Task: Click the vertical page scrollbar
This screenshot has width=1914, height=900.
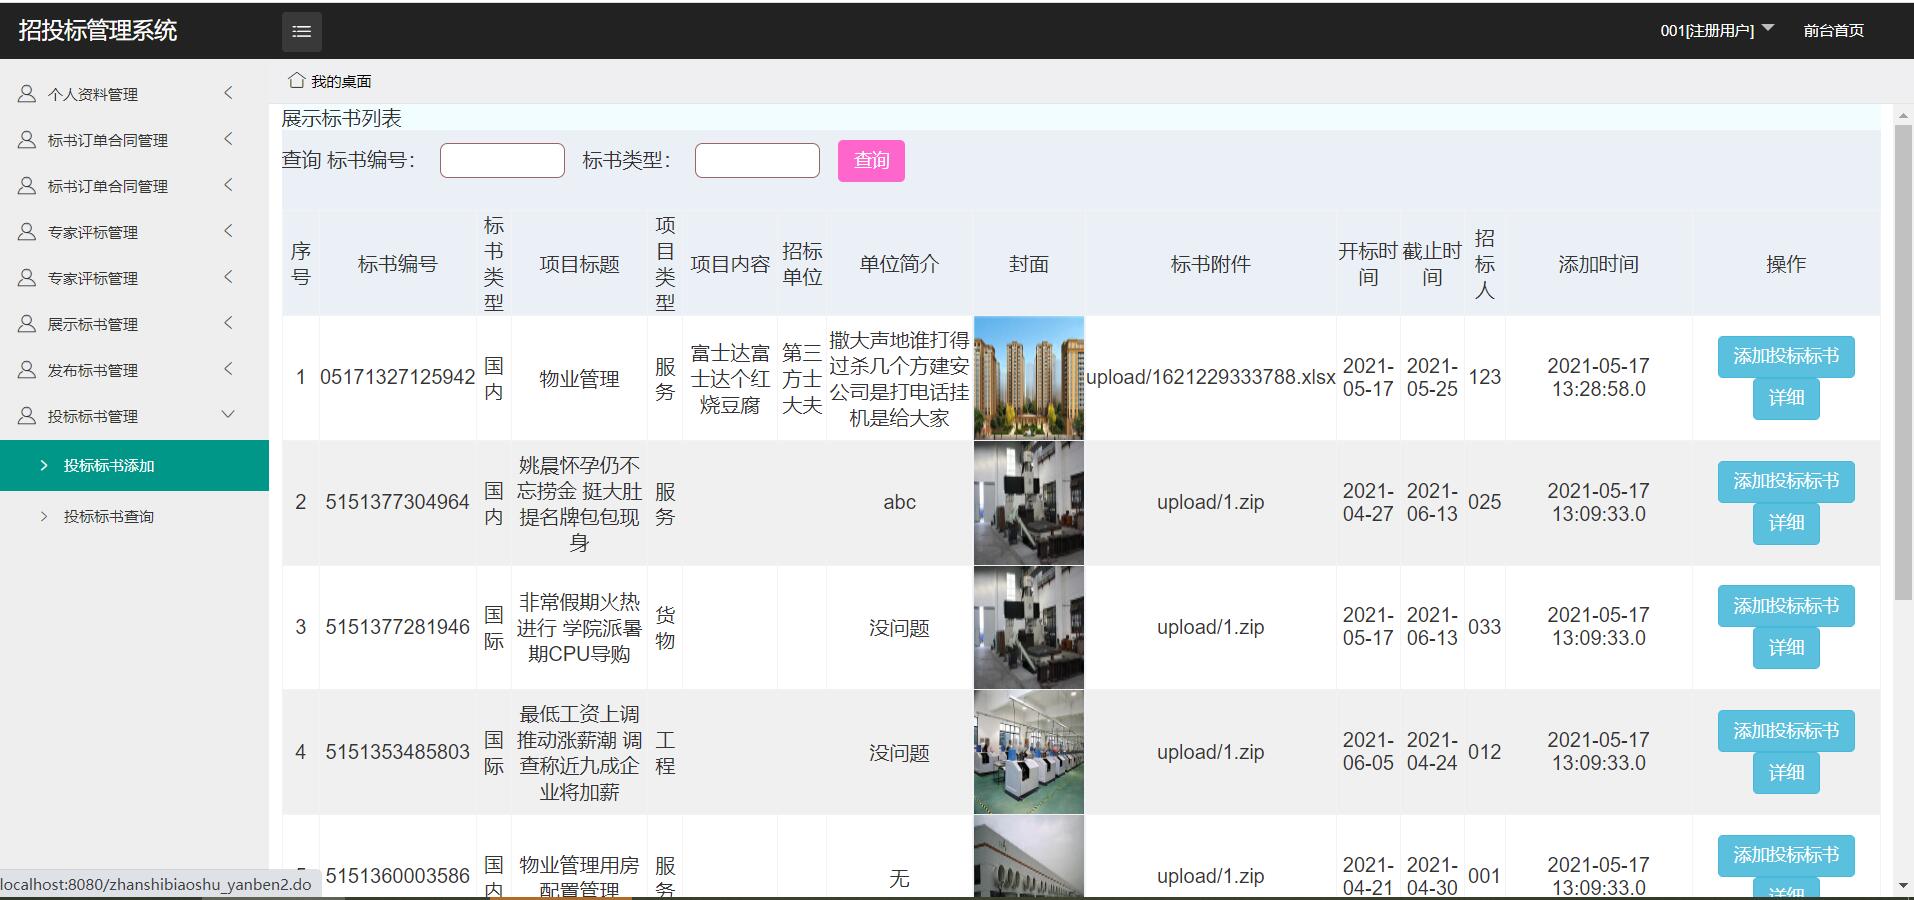Action: pyautogui.click(x=1903, y=362)
